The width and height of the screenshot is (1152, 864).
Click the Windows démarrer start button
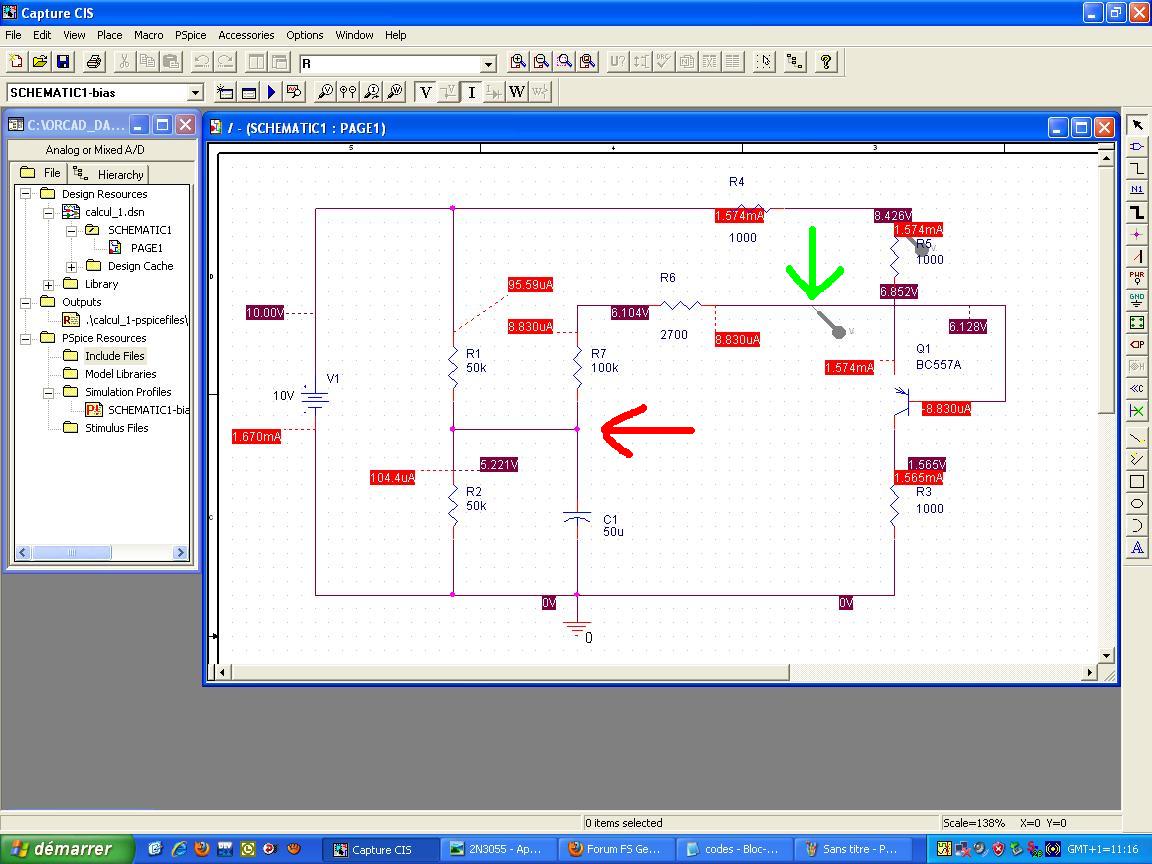[x=67, y=849]
